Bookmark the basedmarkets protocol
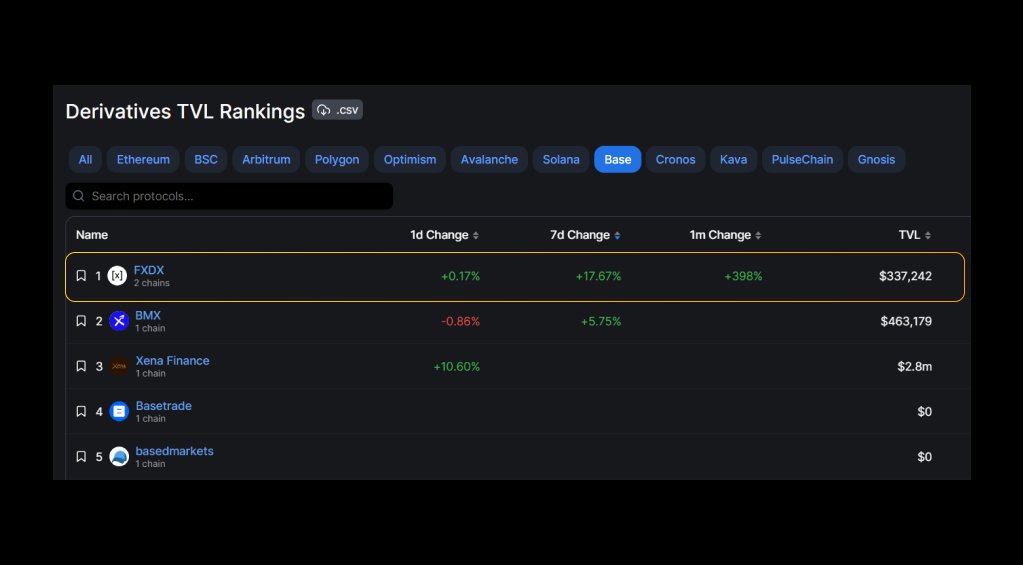Screen dimensions: 1023x565 click(81, 457)
